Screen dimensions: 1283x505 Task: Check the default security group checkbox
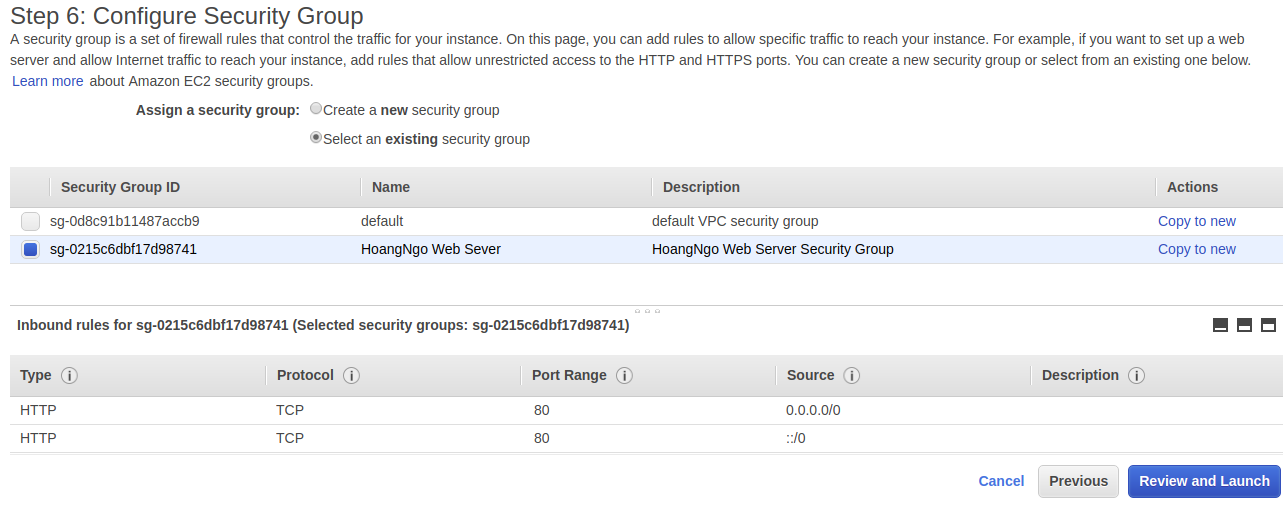pos(30,222)
